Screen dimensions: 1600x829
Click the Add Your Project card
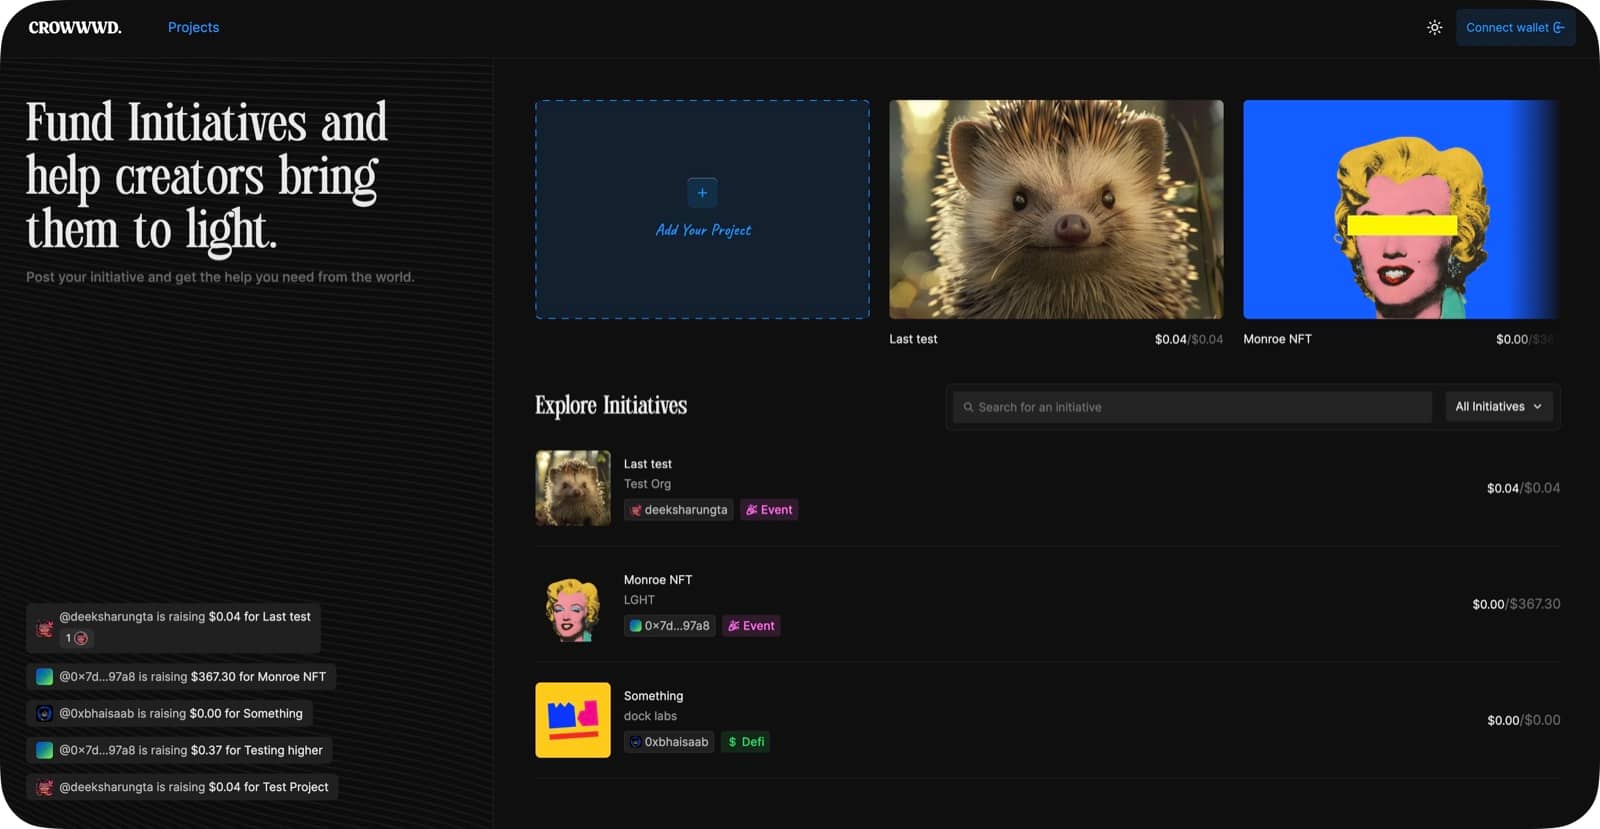click(702, 209)
